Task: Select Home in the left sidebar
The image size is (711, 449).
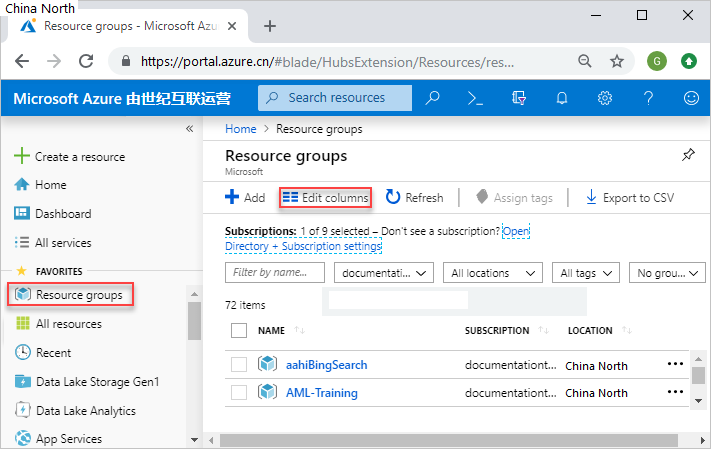Action: [40, 185]
